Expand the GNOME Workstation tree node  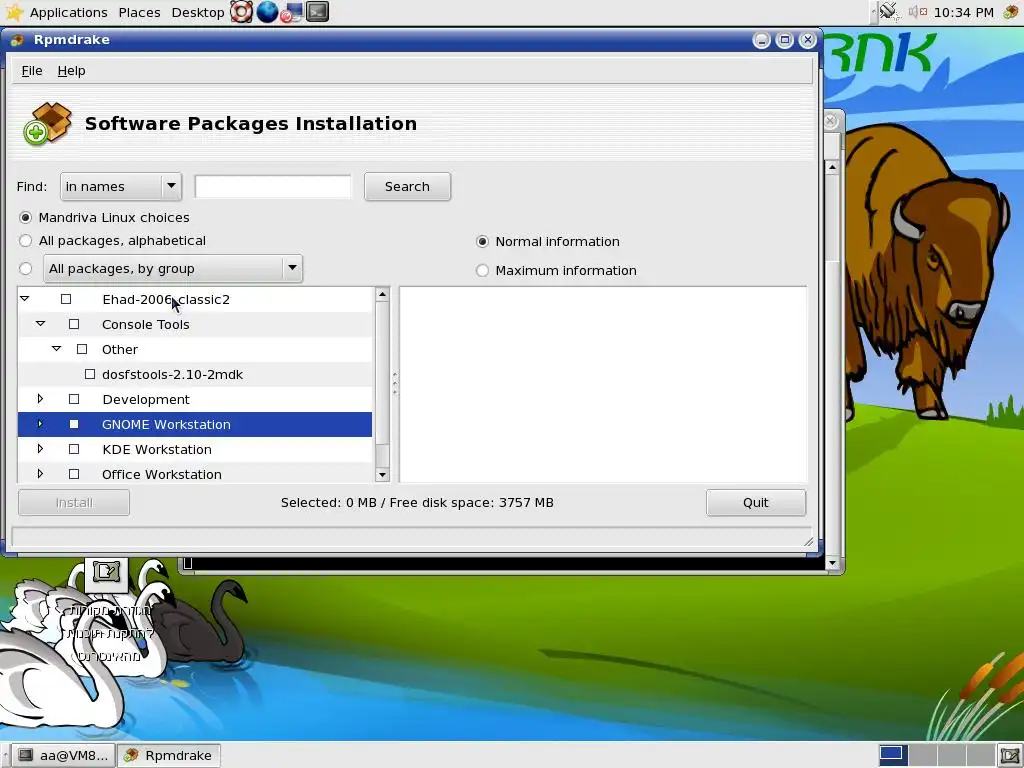[x=40, y=424]
